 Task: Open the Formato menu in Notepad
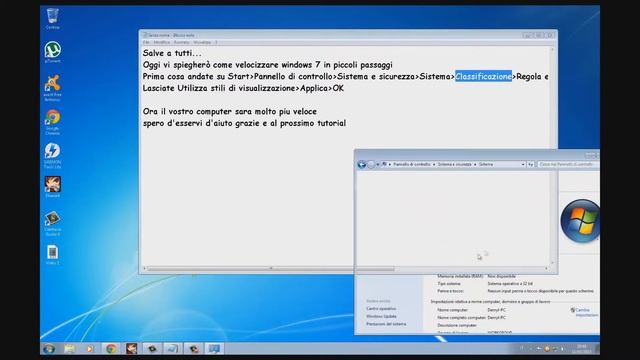click(x=182, y=42)
